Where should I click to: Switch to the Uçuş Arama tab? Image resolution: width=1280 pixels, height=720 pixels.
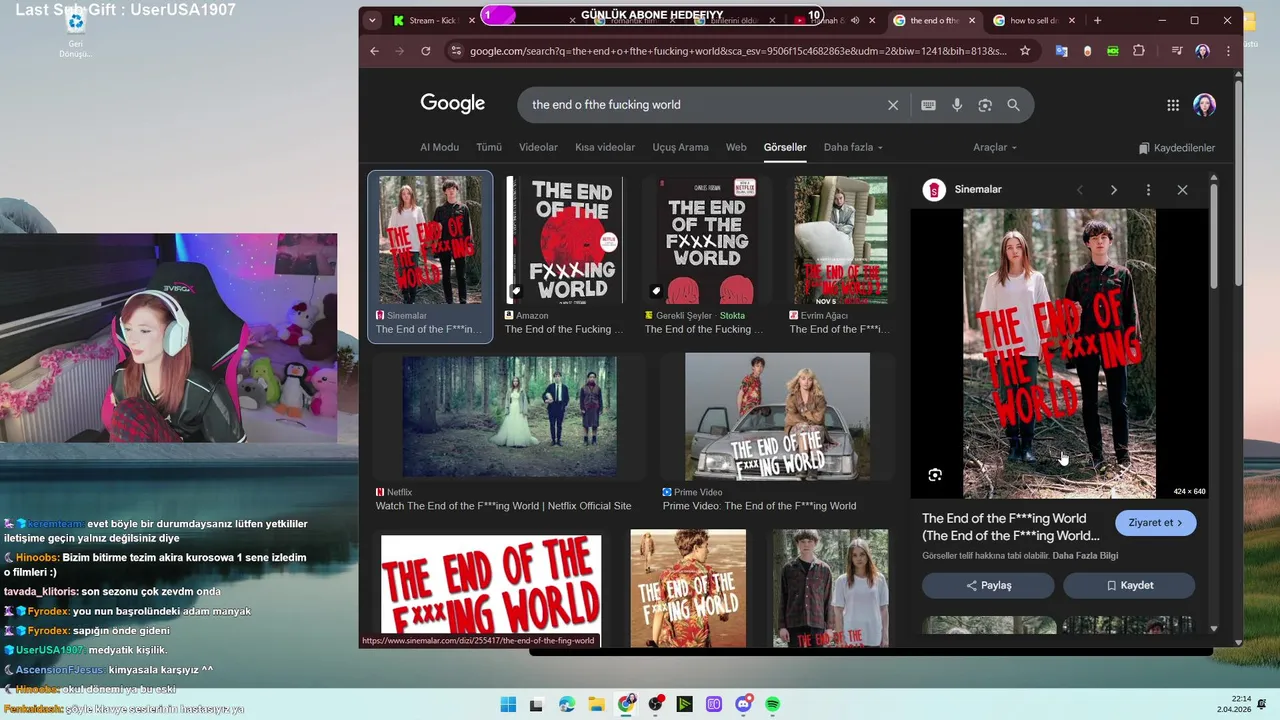coord(680,147)
